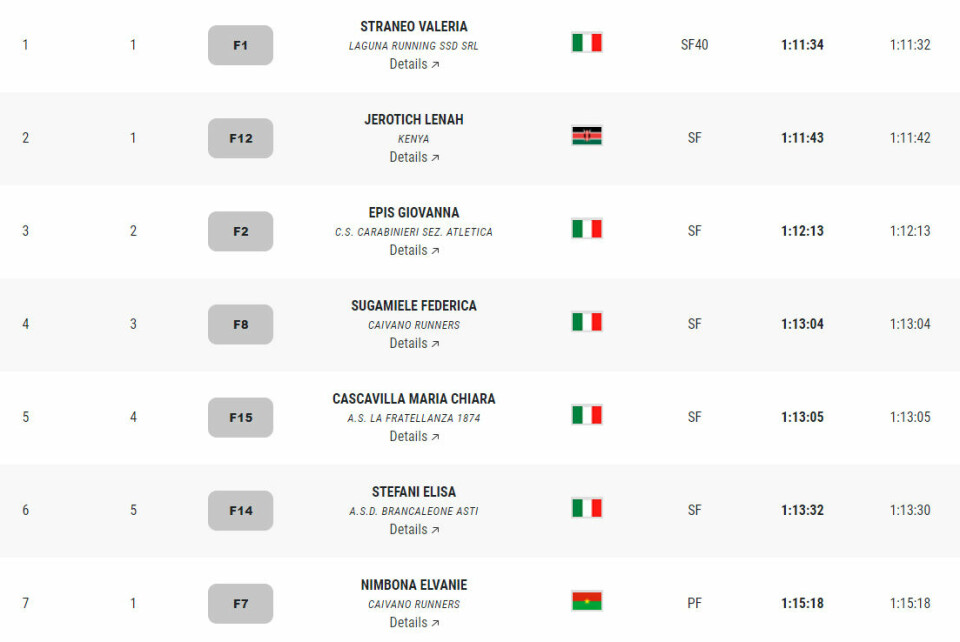Select the F12 bib badge
960x642 pixels.
240,138
